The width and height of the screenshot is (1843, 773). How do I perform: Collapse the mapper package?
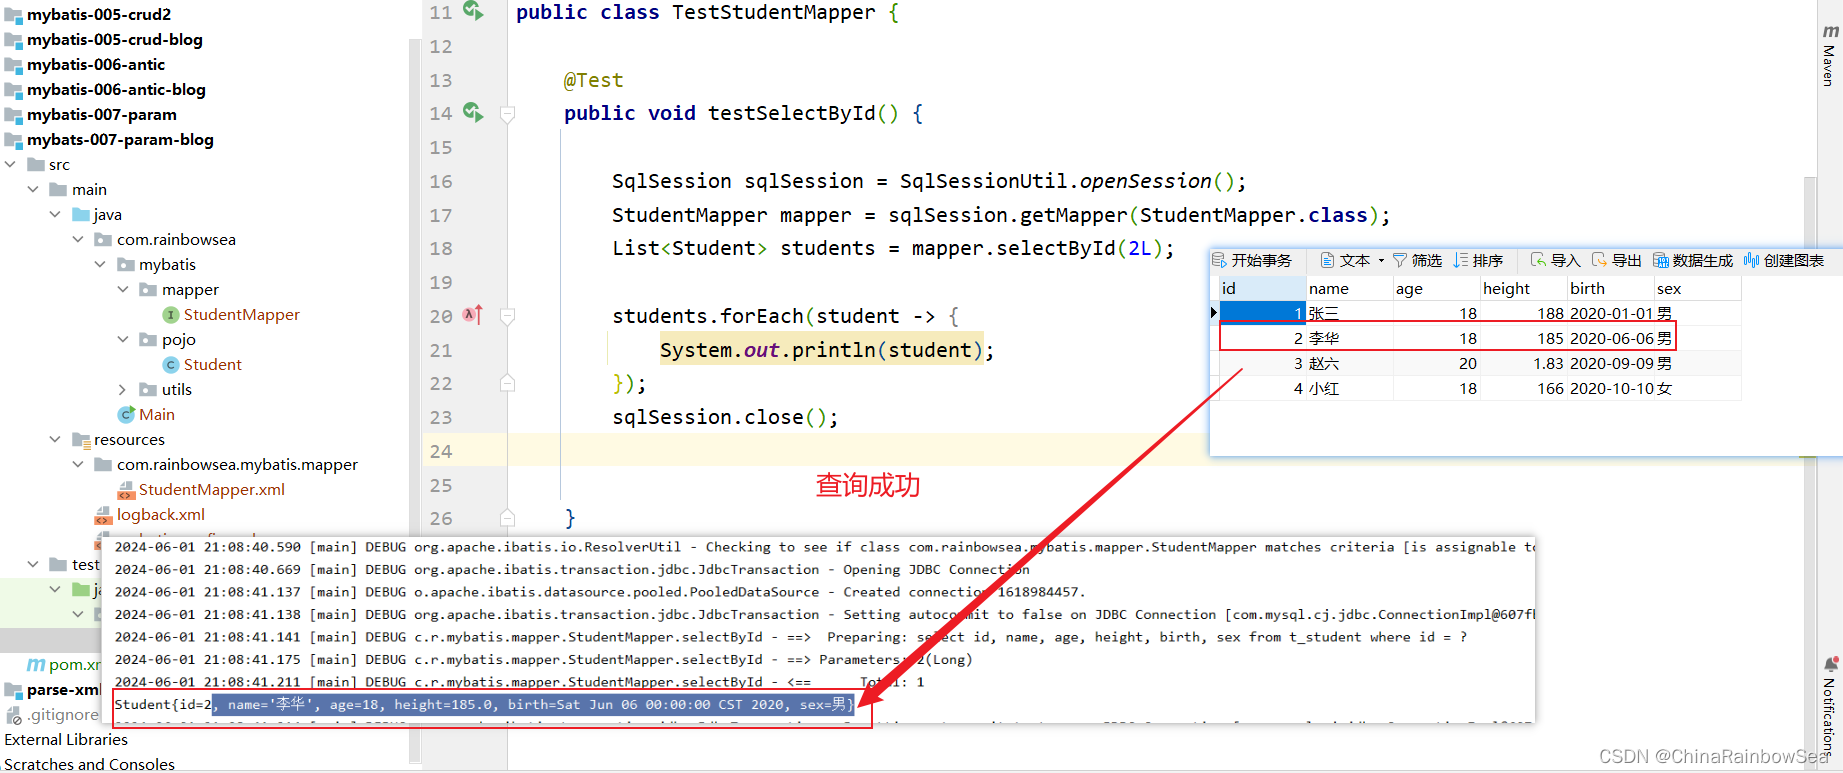(123, 289)
